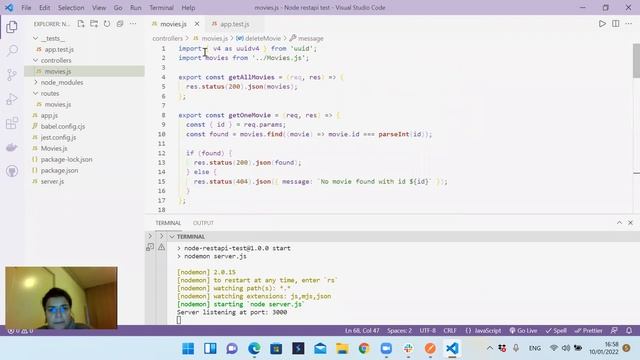The image size is (640, 360).
Task: Open the Extensions view
Action: [x=12, y=123]
